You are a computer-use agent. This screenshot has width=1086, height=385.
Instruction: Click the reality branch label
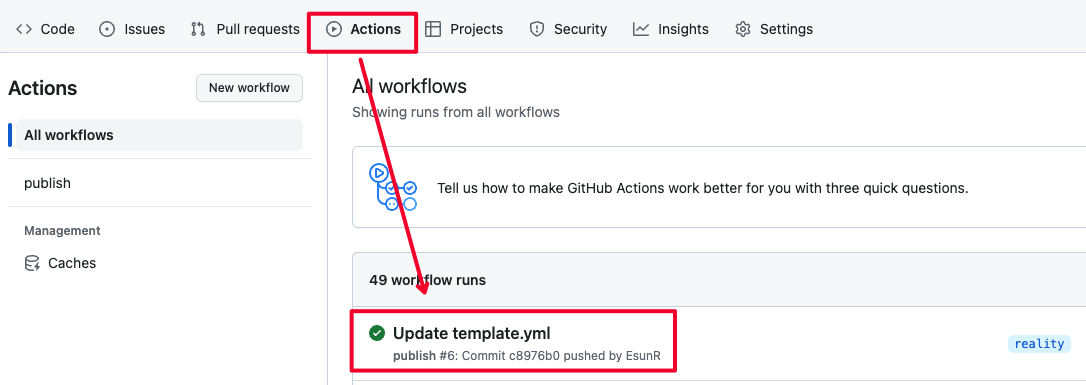[1039, 343]
